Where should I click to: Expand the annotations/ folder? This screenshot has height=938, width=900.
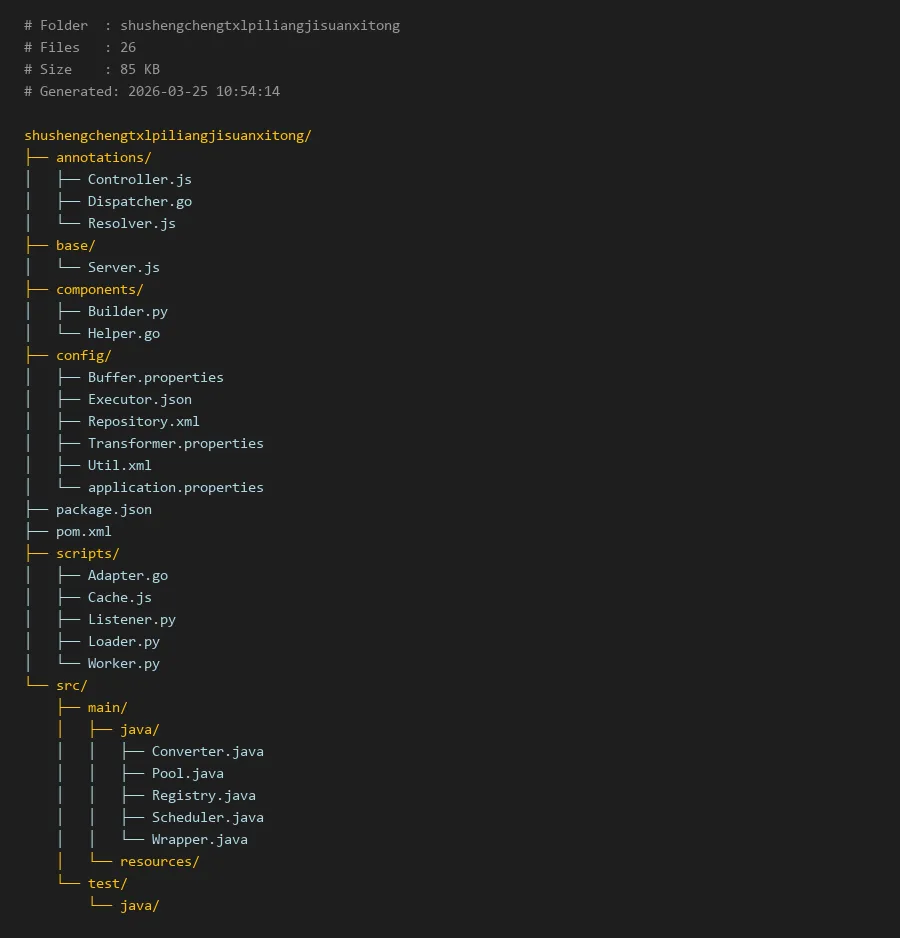tap(103, 157)
